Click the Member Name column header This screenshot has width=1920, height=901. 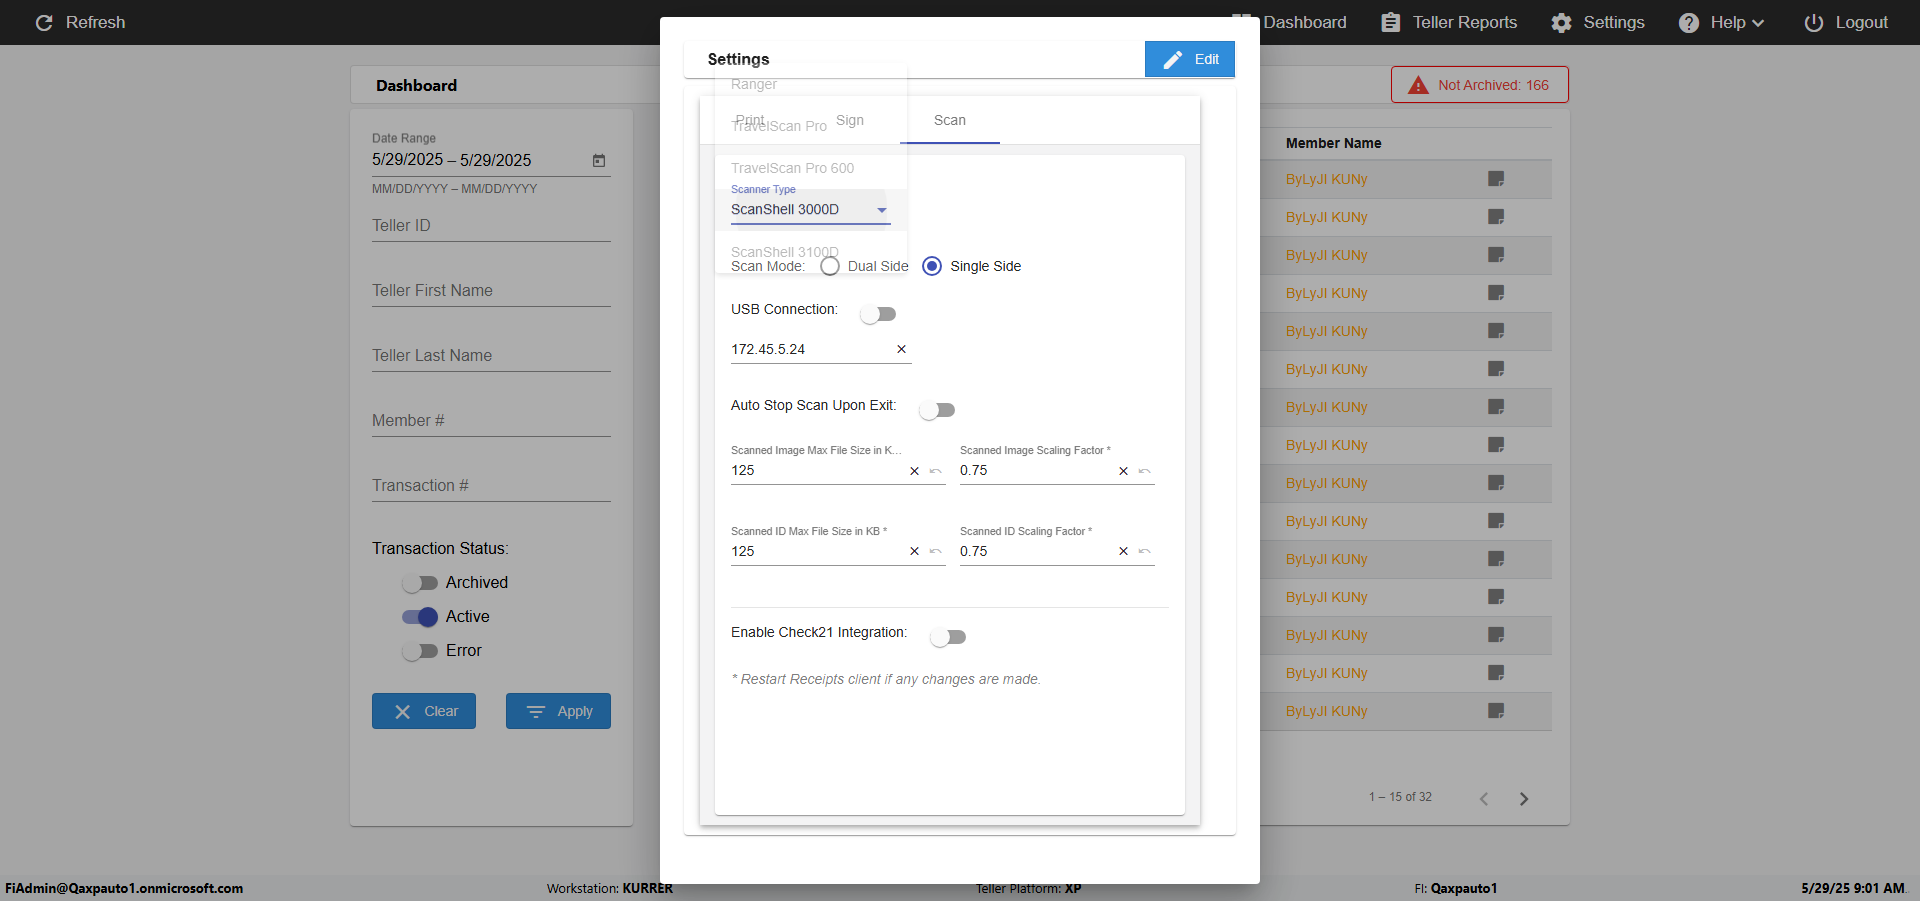1333,143
